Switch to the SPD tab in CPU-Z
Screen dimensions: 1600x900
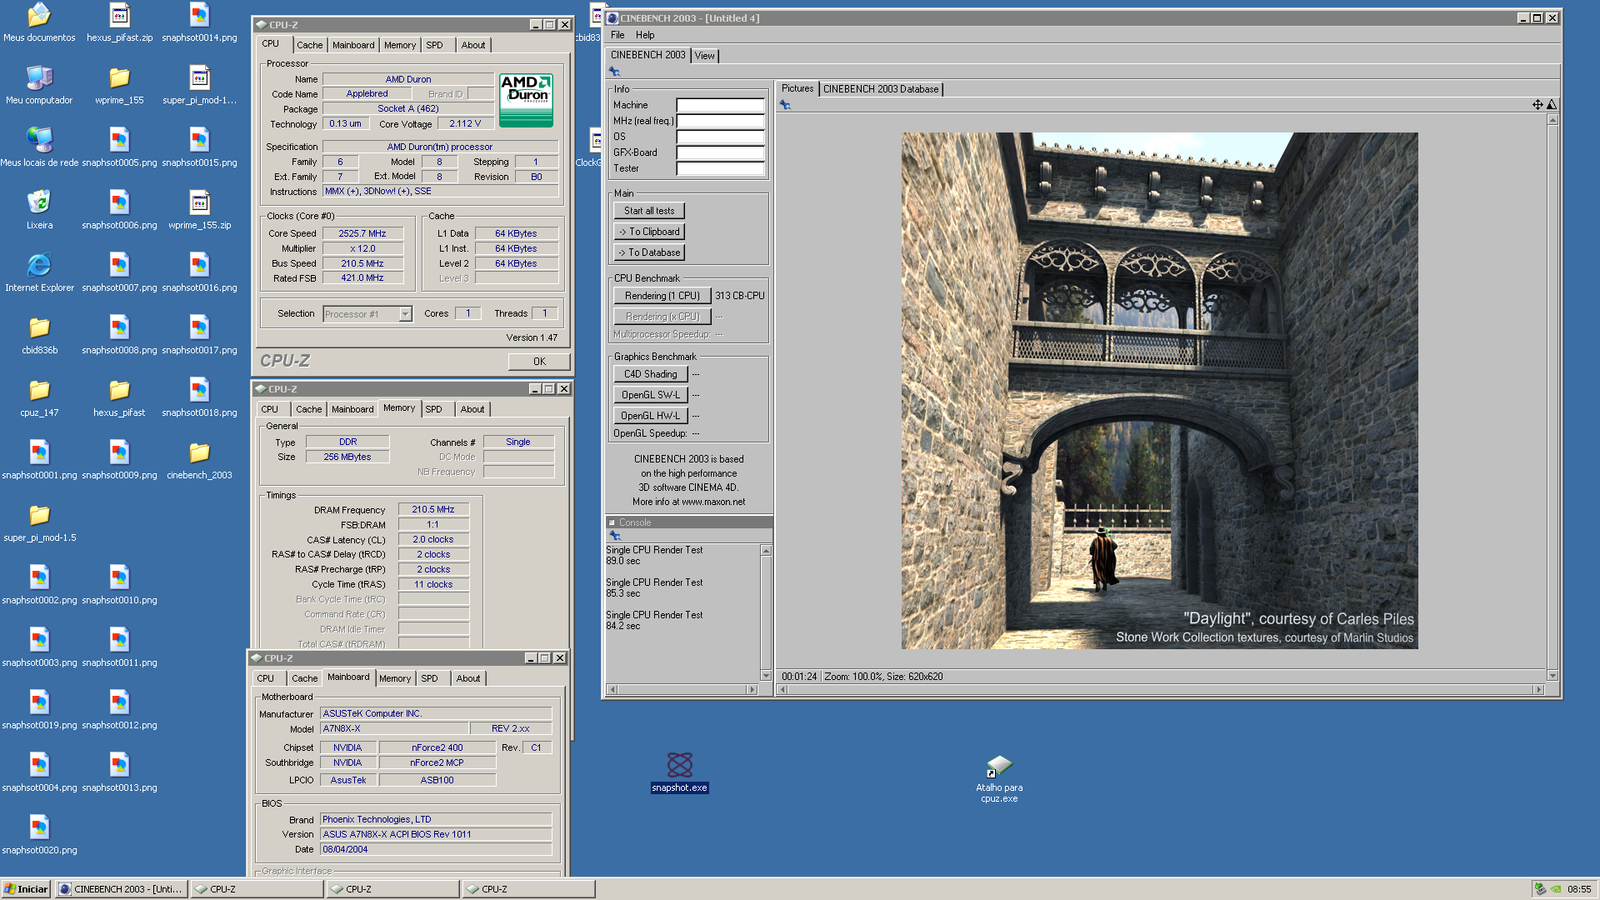(x=434, y=44)
